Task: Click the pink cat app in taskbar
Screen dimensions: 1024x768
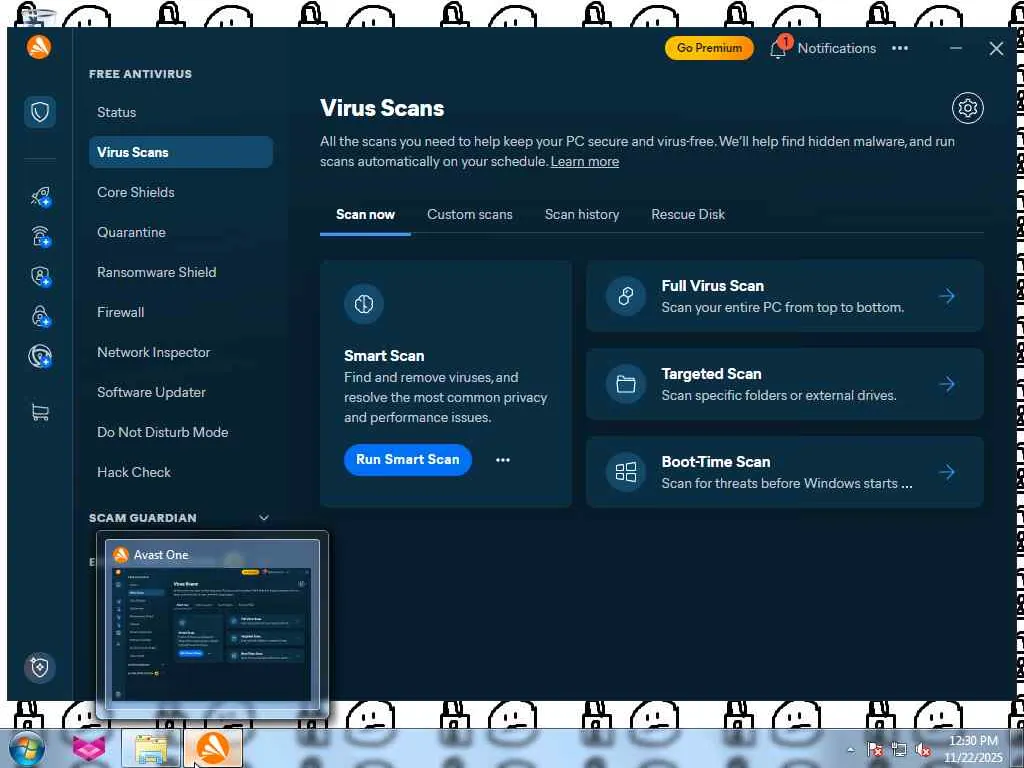Action: pyautogui.click(x=88, y=748)
